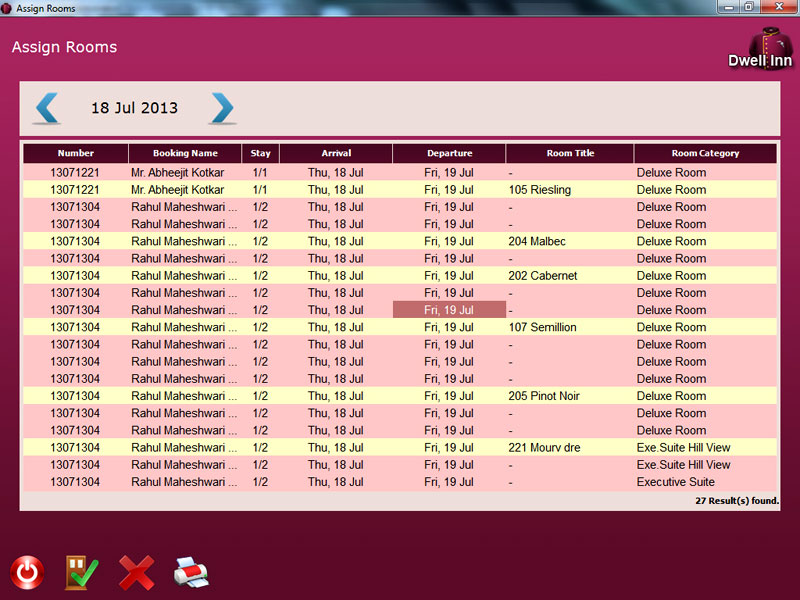800x600 pixels.
Task: Click the door with green checkmark icon
Action: pos(81,572)
